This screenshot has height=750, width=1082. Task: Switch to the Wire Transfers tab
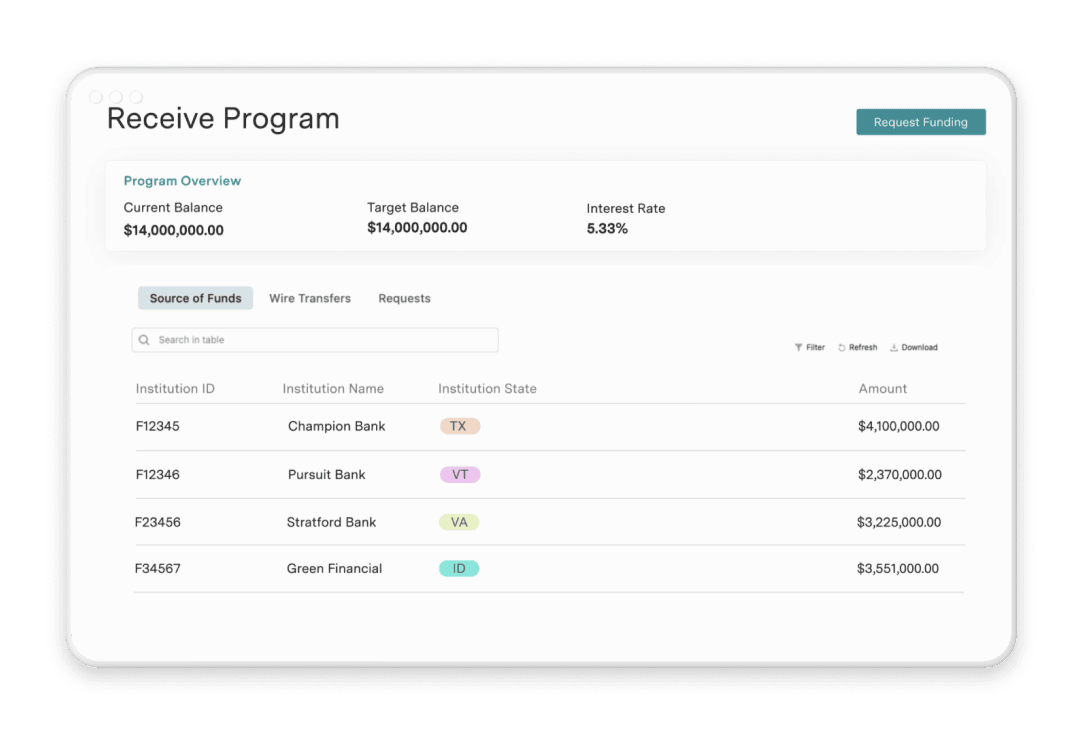pos(310,298)
